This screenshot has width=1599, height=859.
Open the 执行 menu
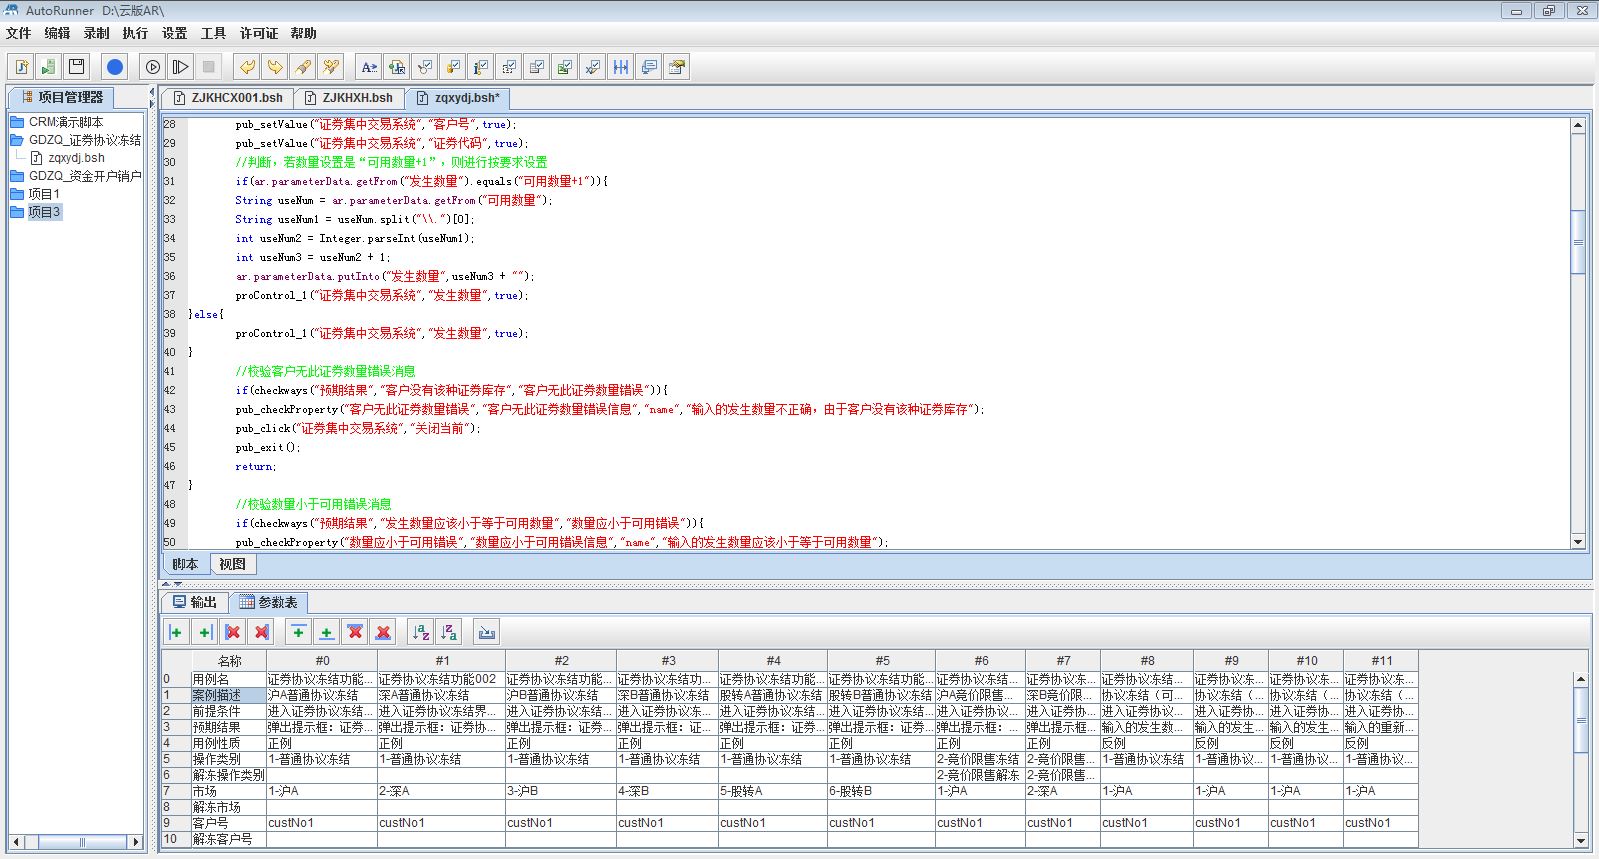tap(135, 33)
